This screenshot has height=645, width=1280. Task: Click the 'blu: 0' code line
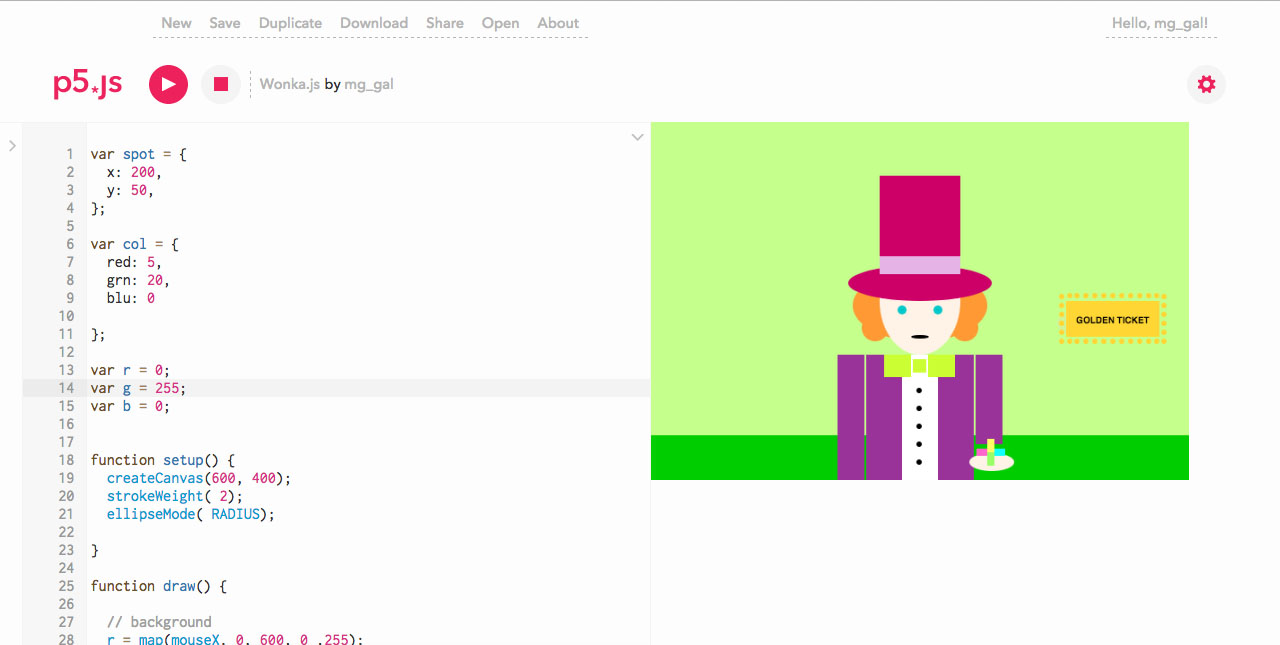[x=130, y=298]
